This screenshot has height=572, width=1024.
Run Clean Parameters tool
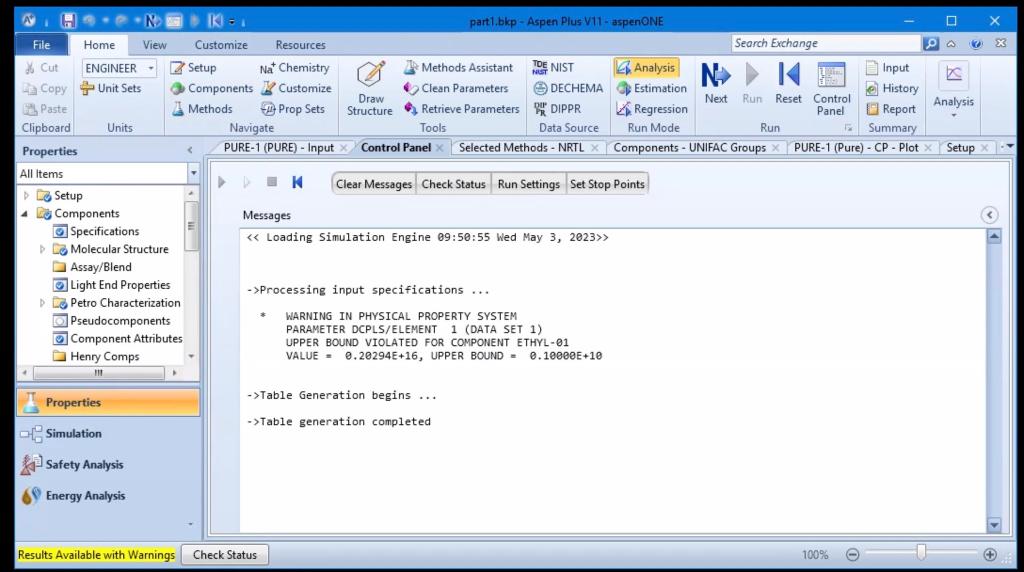pos(455,88)
